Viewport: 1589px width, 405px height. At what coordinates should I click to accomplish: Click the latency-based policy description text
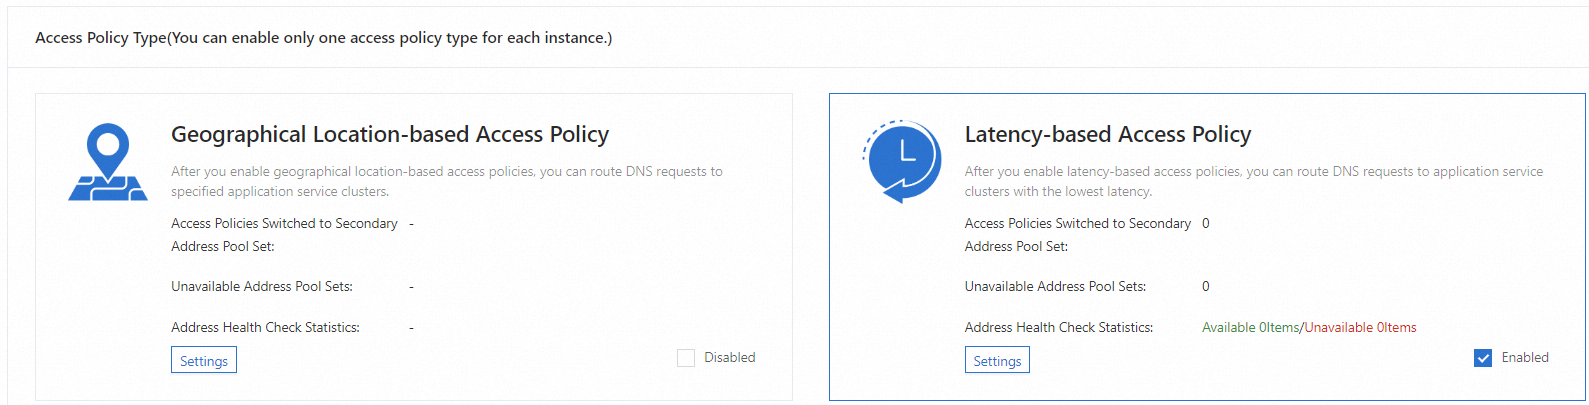click(x=1253, y=181)
